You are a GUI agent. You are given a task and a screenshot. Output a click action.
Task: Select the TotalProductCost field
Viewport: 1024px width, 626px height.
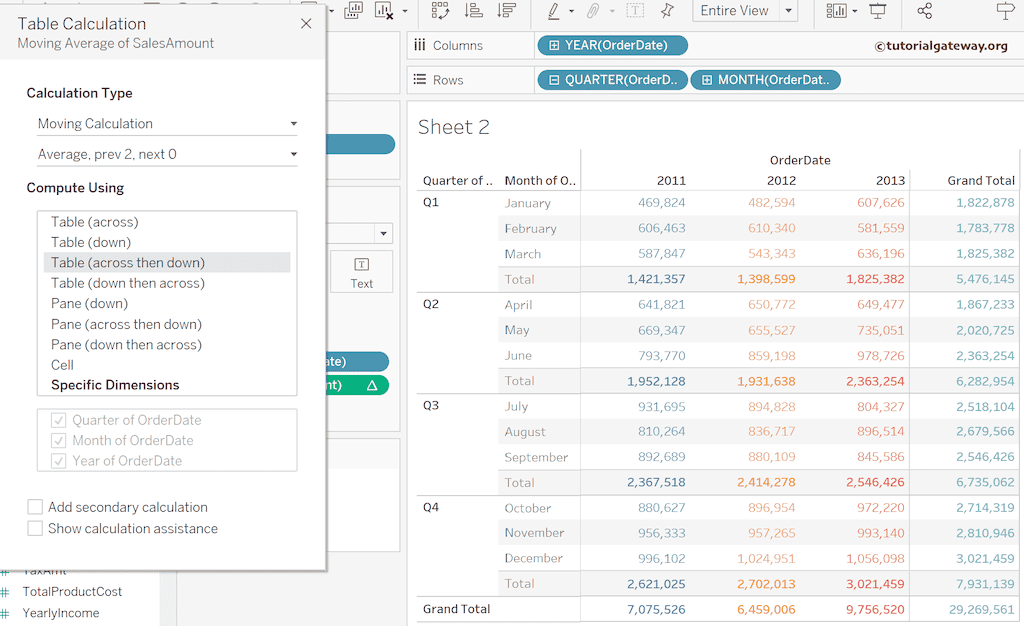click(x=72, y=591)
